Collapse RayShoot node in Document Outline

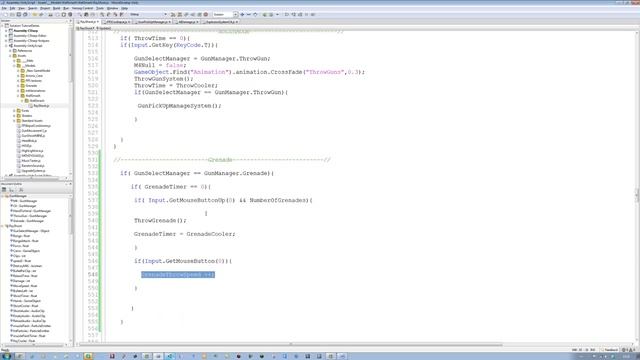coord(2,226)
